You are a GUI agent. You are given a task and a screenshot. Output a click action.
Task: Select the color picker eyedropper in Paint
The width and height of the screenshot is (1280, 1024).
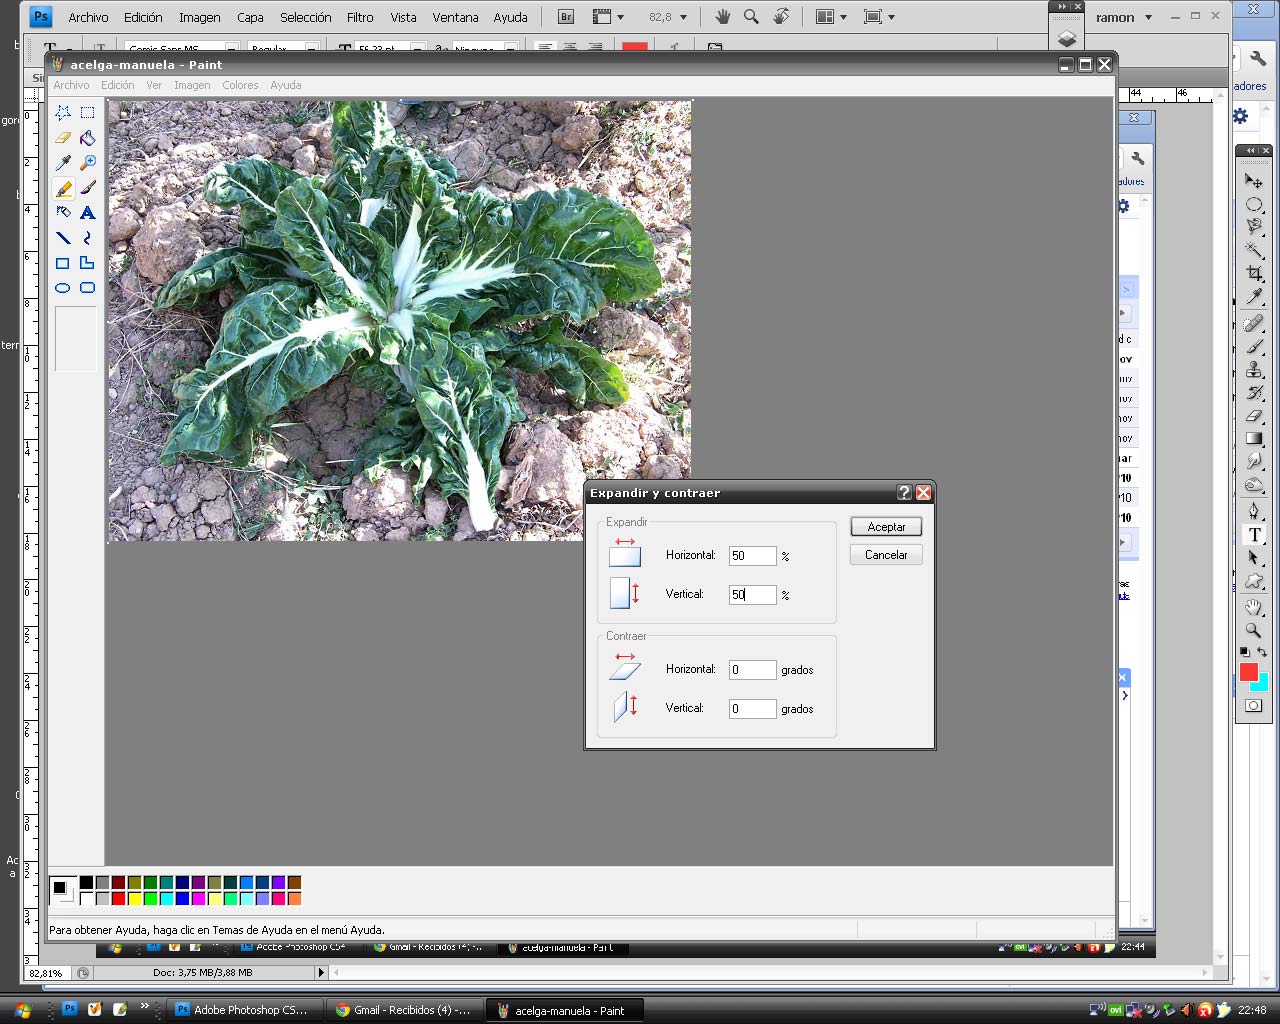tap(63, 163)
